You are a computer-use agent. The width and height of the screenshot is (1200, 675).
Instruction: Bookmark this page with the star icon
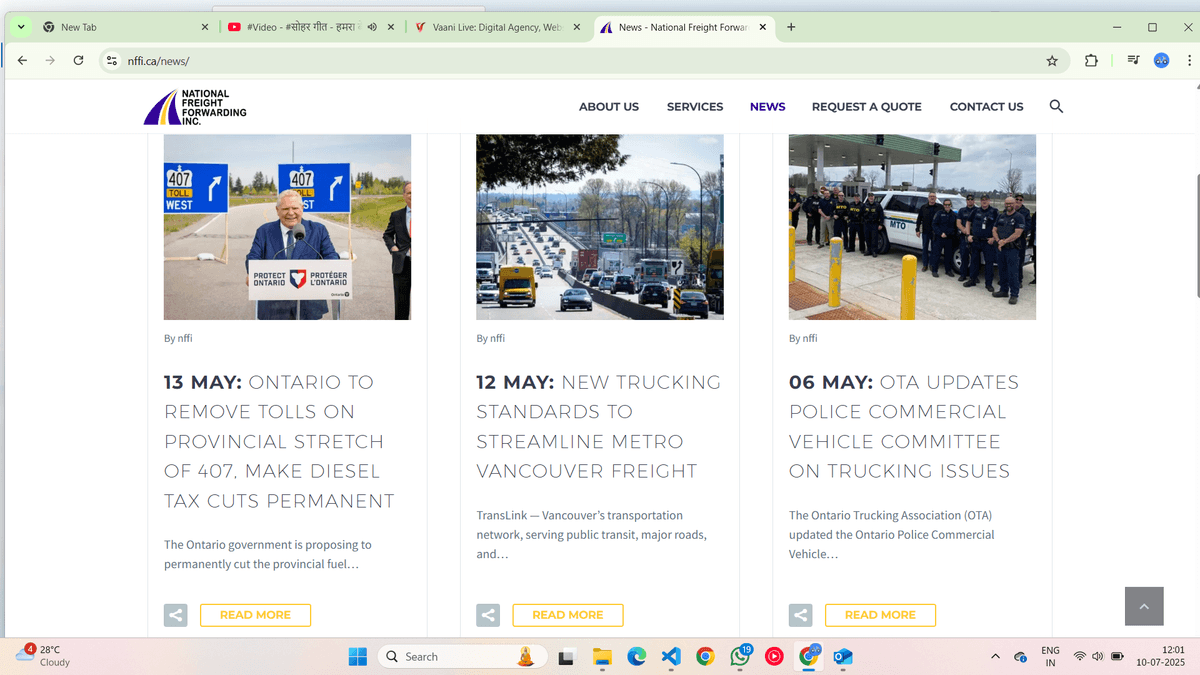pyautogui.click(x=1052, y=61)
